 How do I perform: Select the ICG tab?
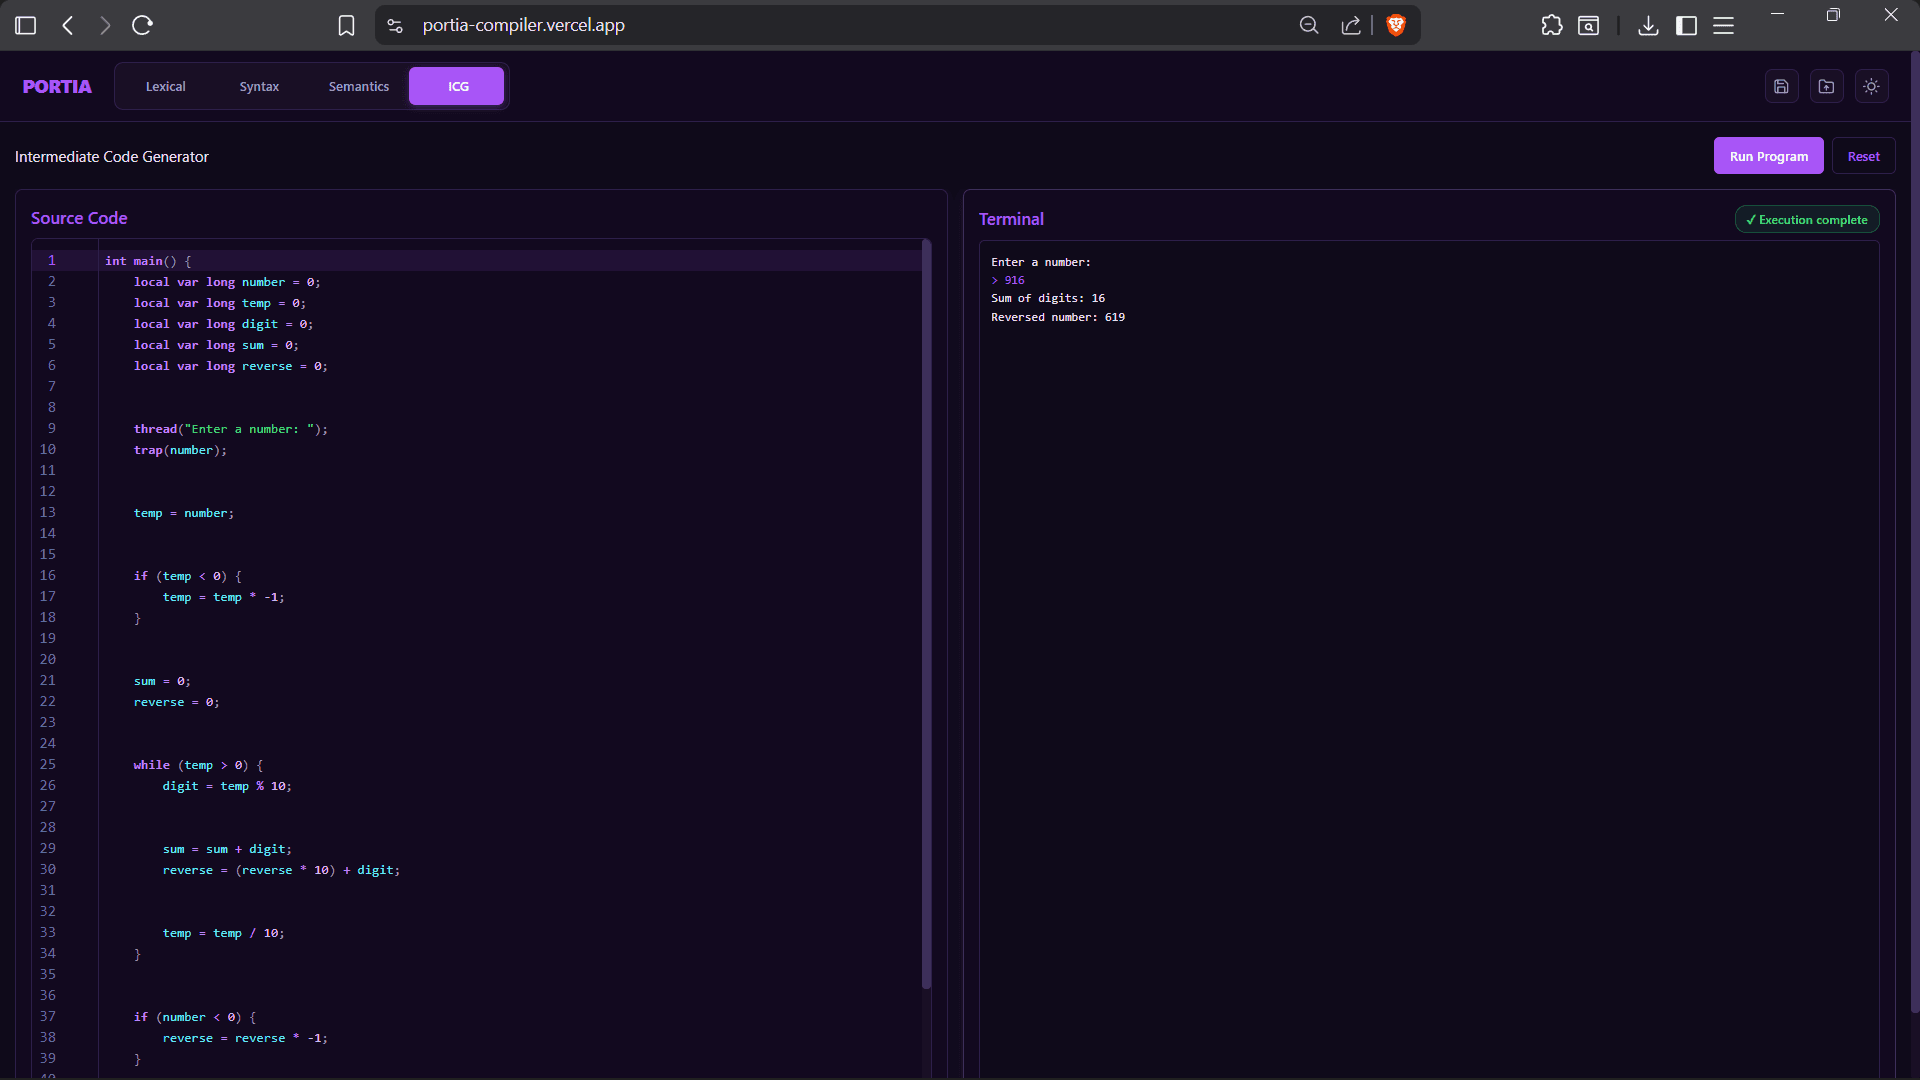pyautogui.click(x=457, y=86)
